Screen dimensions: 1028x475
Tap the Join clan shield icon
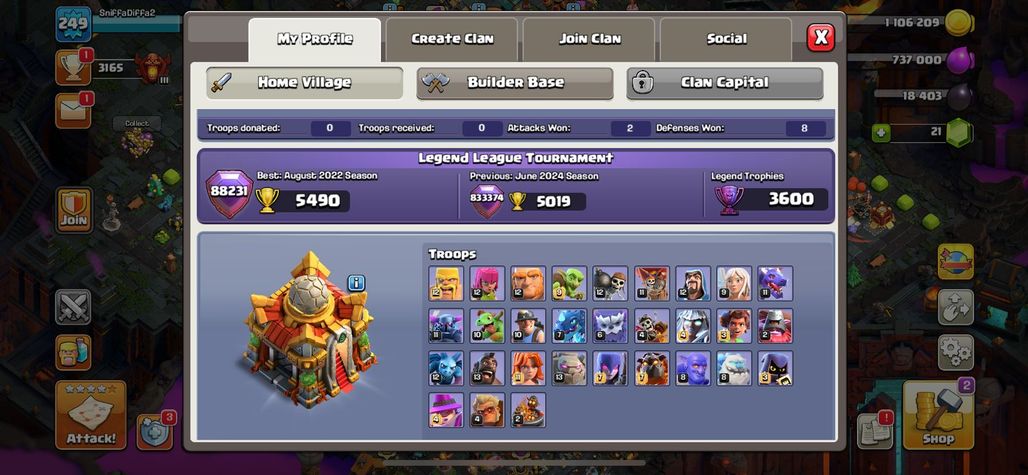(73, 210)
